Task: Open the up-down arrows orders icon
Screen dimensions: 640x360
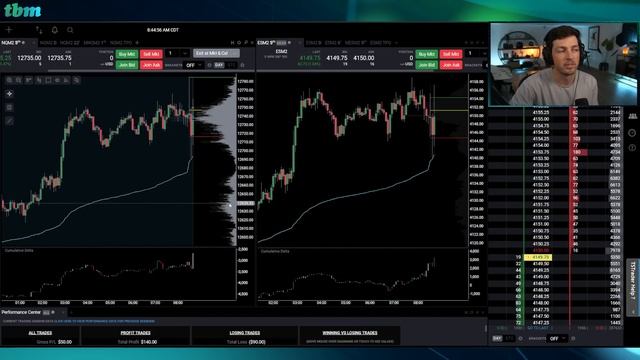Action: pyautogui.click(x=39, y=30)
